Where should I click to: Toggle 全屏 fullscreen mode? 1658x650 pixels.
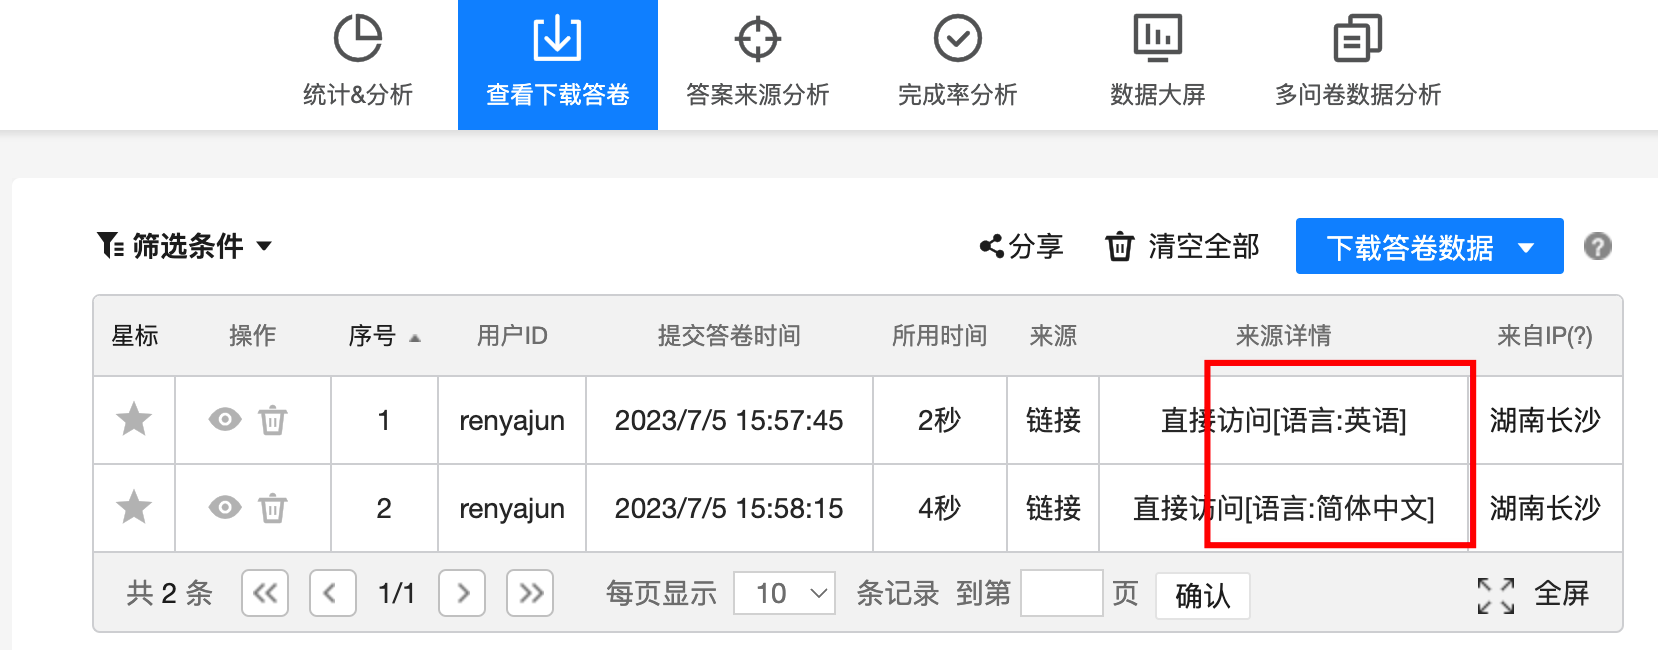coord(1534,594)
